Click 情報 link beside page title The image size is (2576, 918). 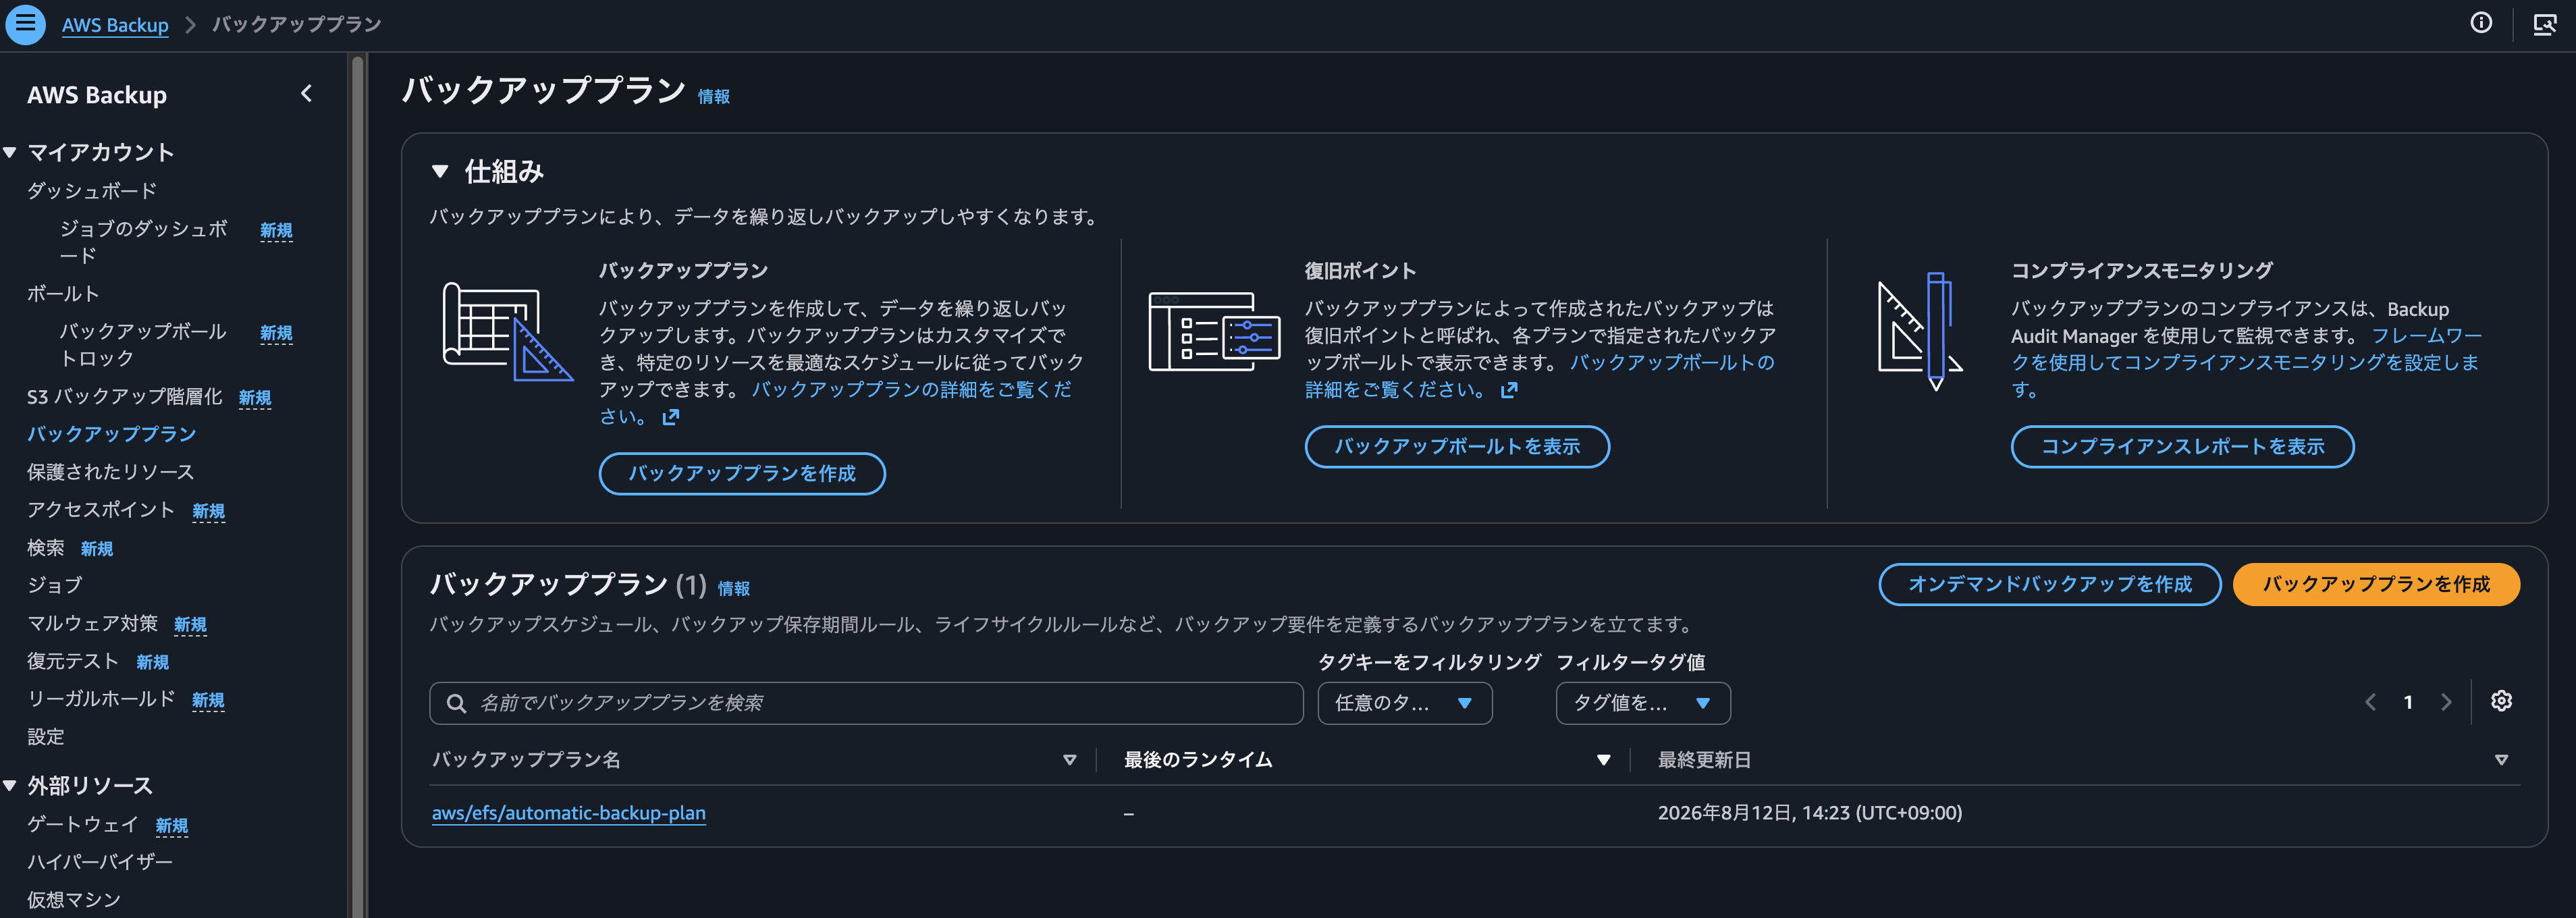pos(713,96)
